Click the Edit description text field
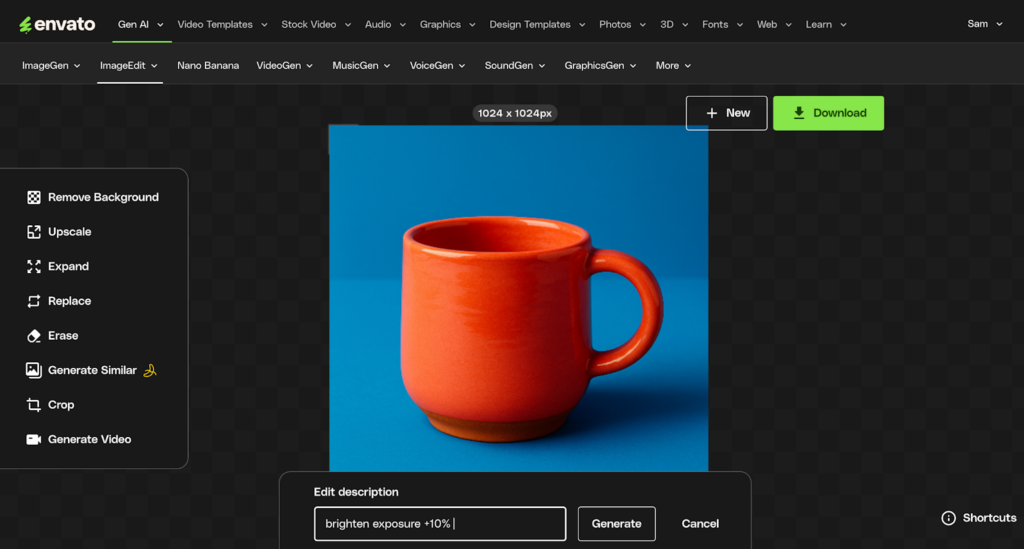Viewport: 1024px width, 549px height. tap(439, 523)
